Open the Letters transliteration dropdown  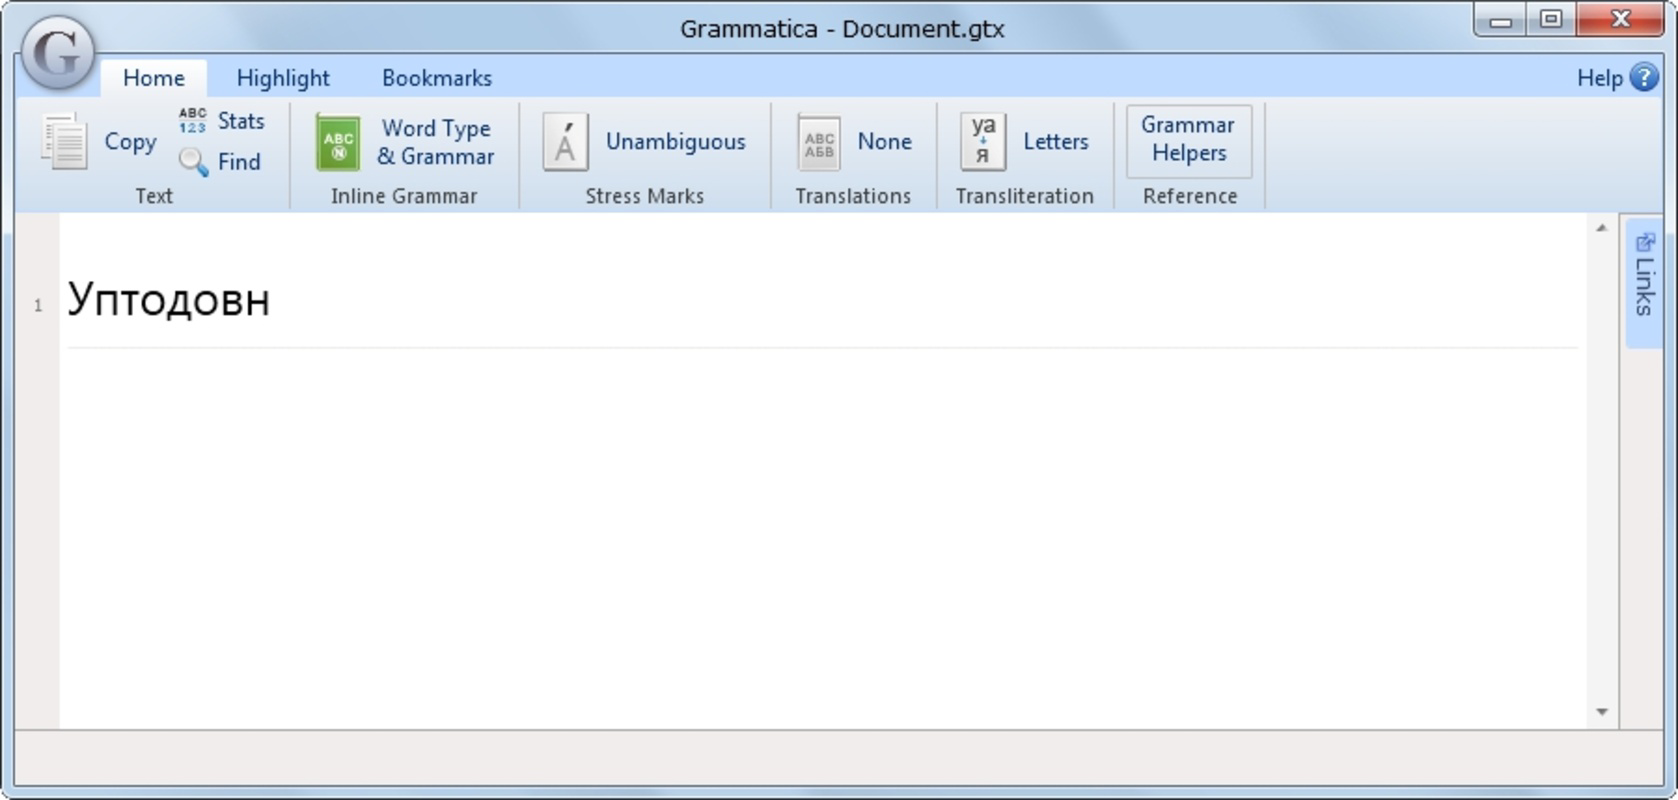coord(1056,142)
